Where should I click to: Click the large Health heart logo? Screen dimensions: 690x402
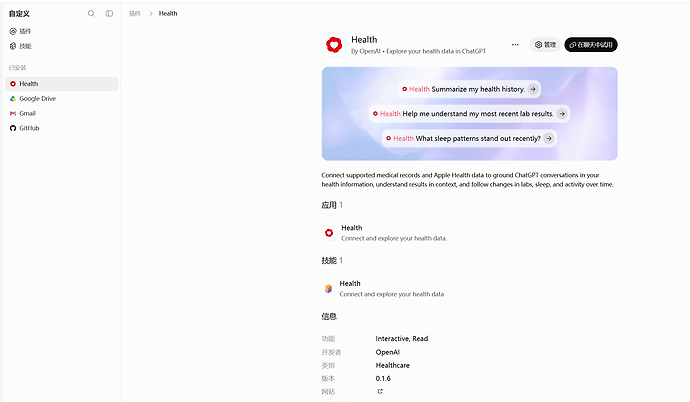(x=334, y=45)
